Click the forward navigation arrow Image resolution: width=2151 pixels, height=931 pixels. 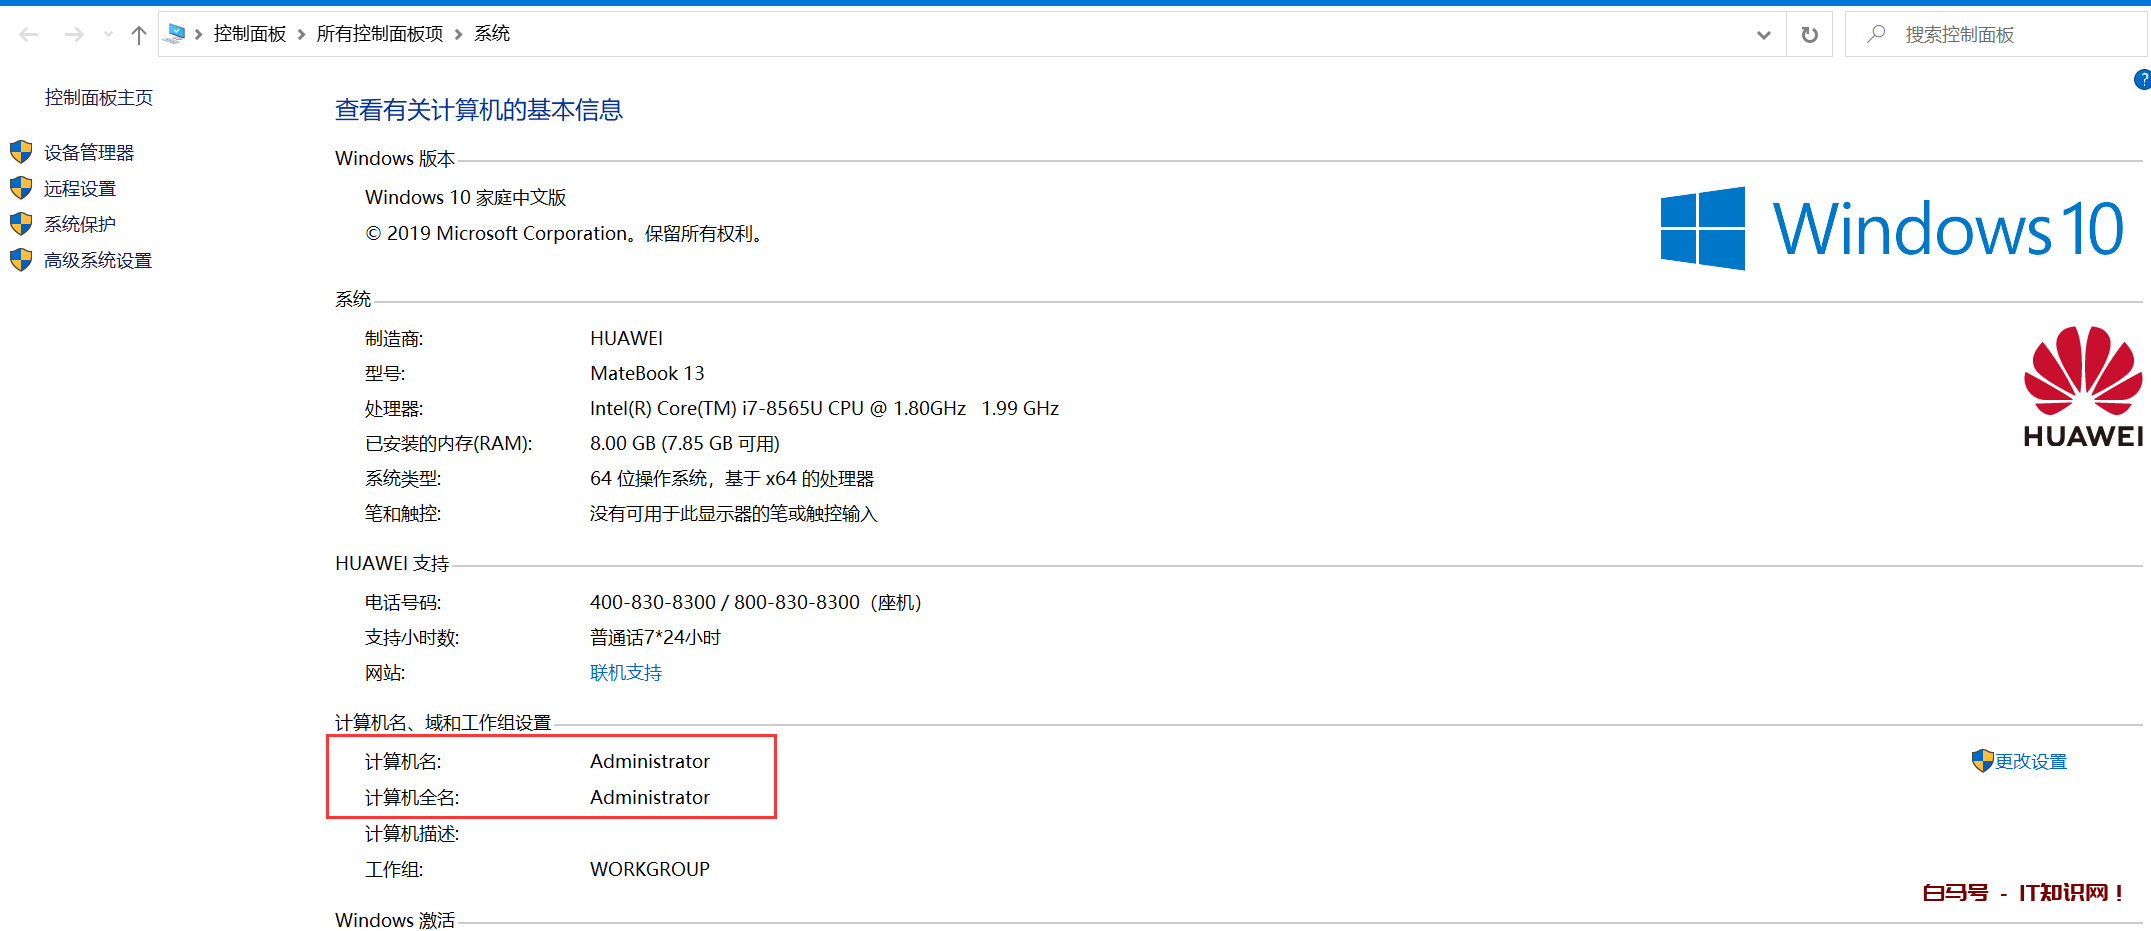(73, 33)
